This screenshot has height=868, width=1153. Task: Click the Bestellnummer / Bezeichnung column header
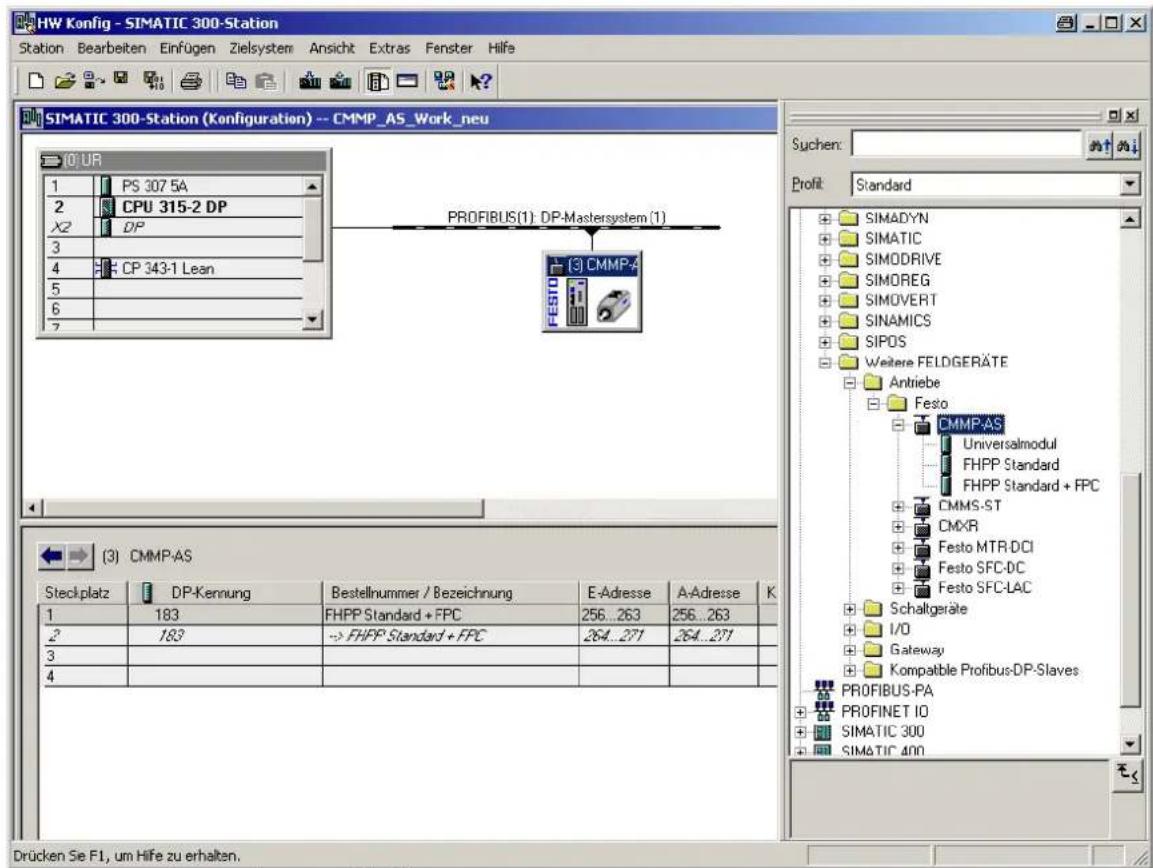pyautogui.click(x=450, y=593)
